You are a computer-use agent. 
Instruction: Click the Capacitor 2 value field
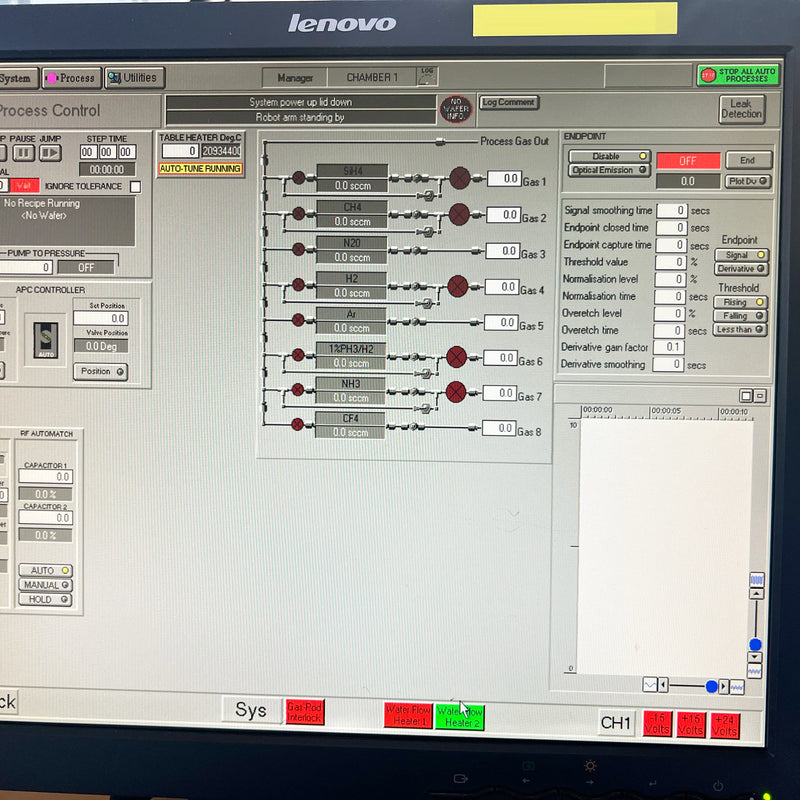point(45,518)
